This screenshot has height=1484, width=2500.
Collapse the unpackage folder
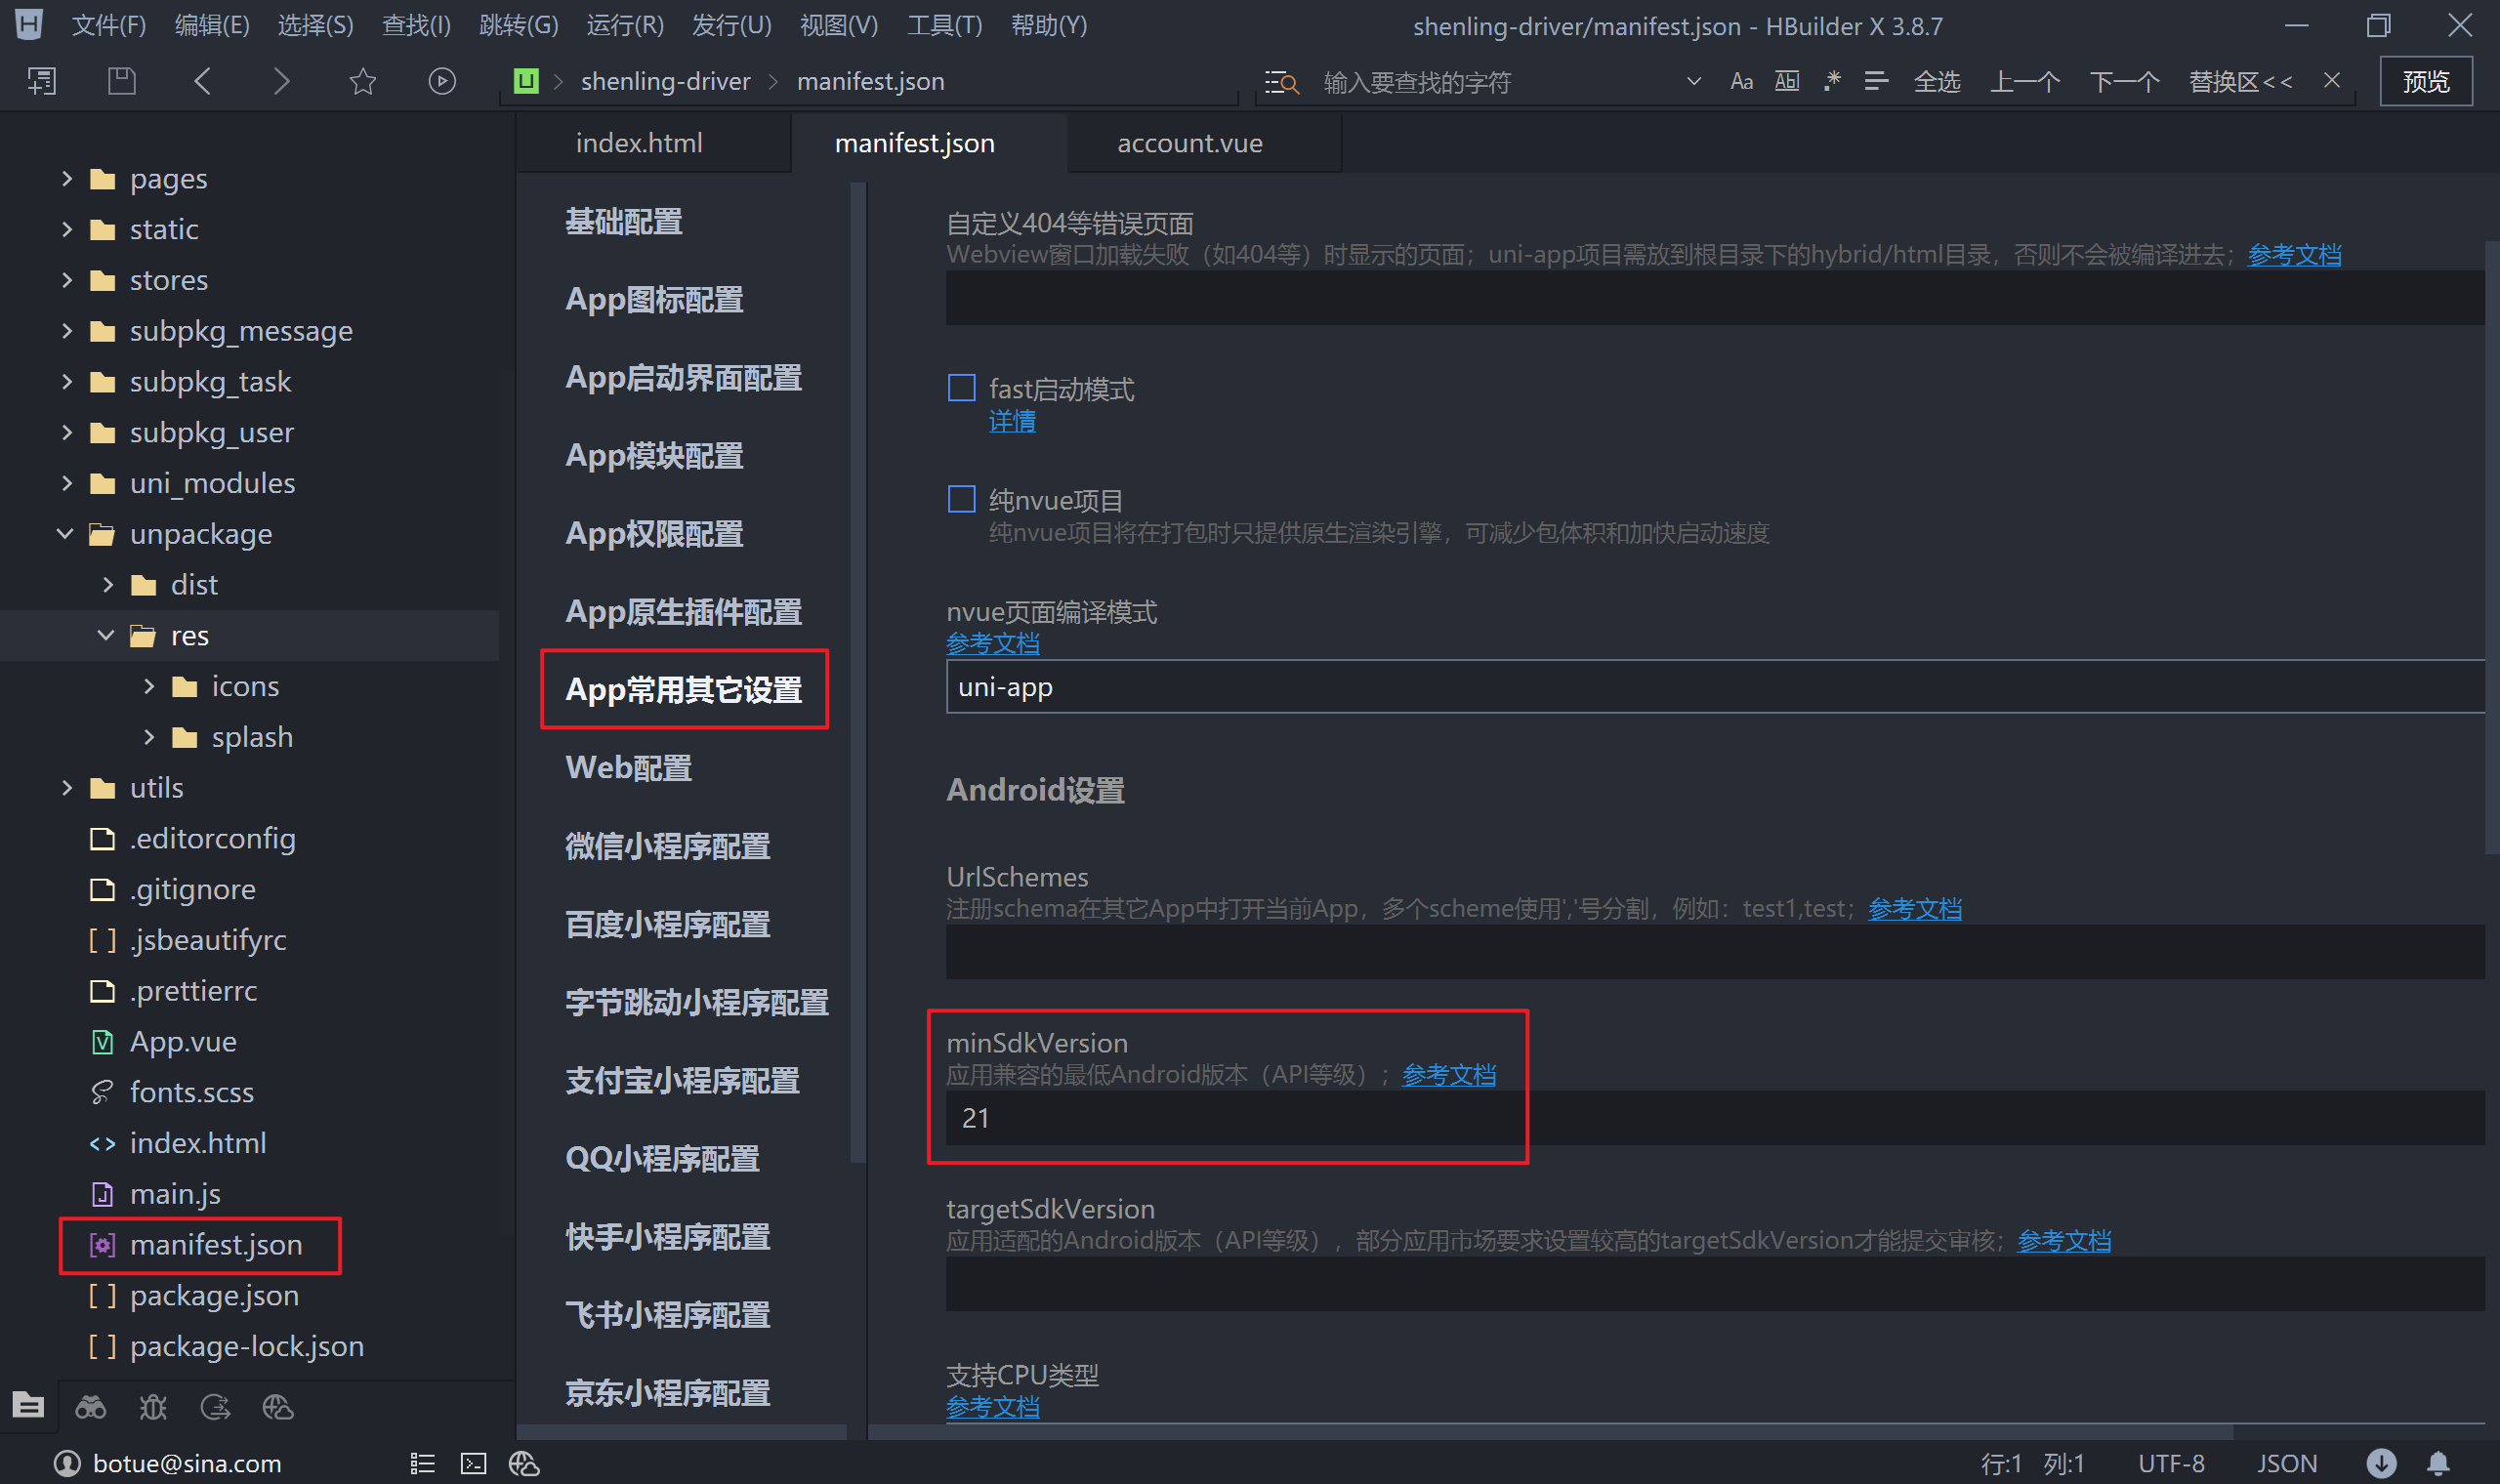65,534
